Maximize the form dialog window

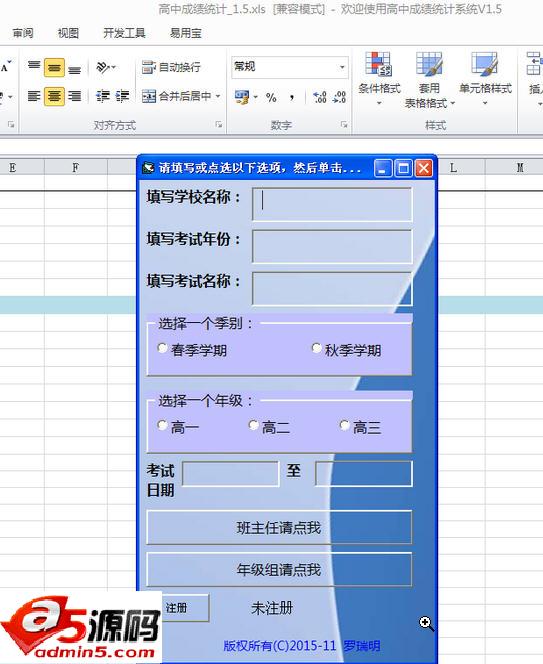tap(403, 168)
